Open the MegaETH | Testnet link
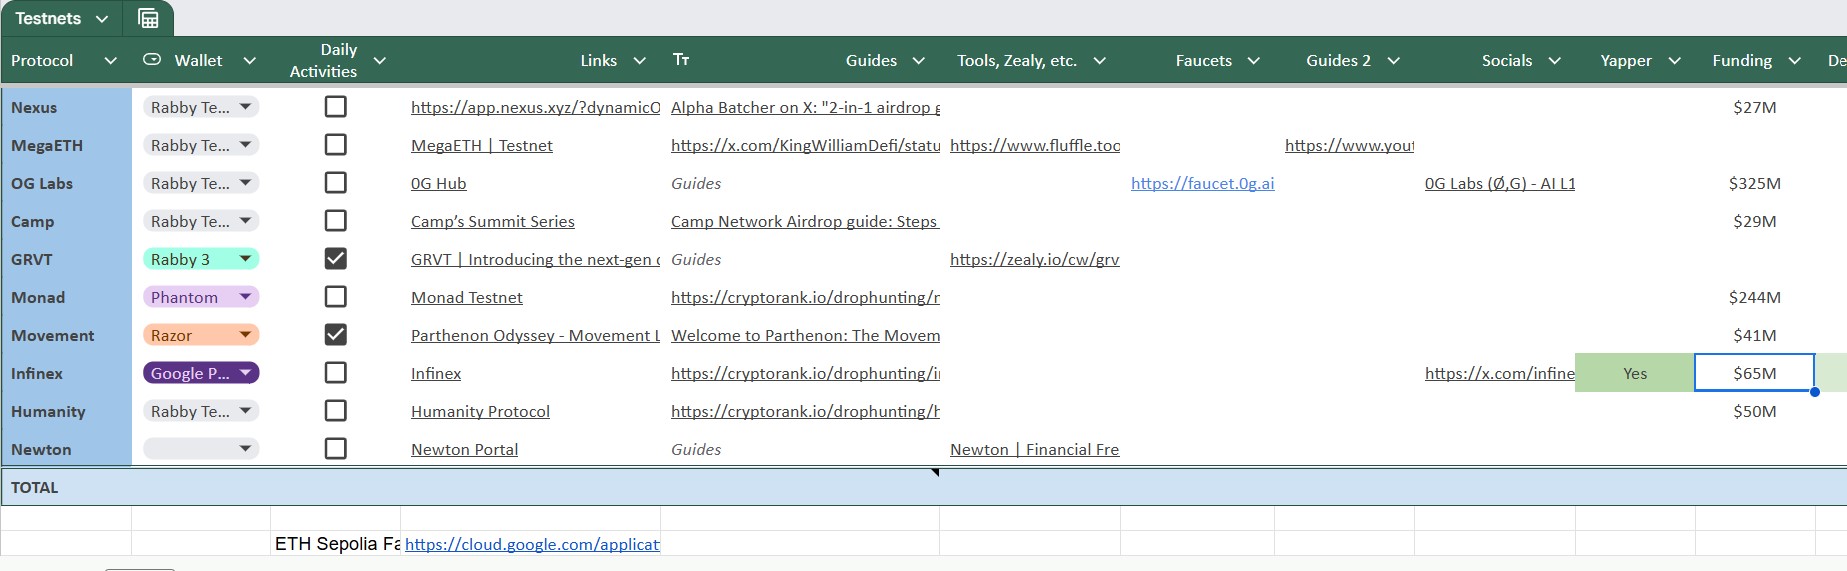Viewport: 1847px width, 571px height. [x=482, y=145]
